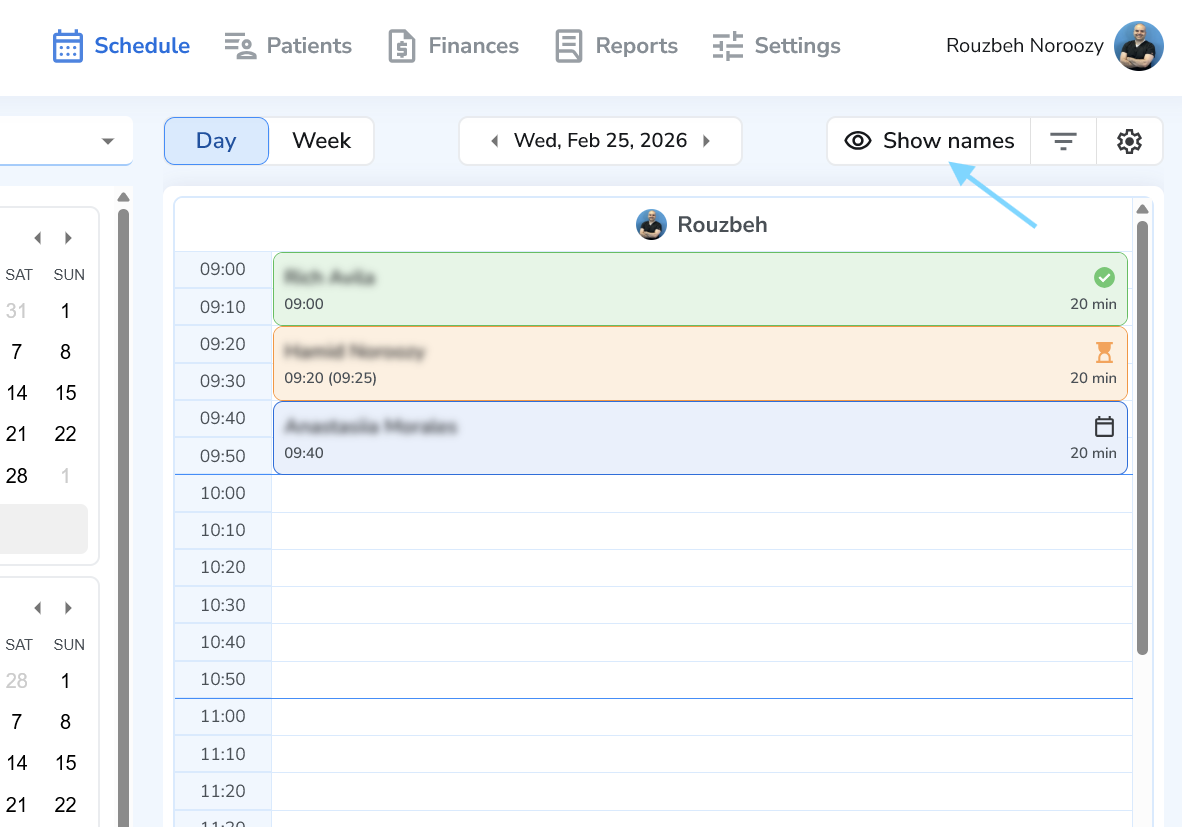Click the calendar icon on the 09:40 appointment
Image resolution: width=1182 pixels, height=827 pixels.
(1104, 427)
